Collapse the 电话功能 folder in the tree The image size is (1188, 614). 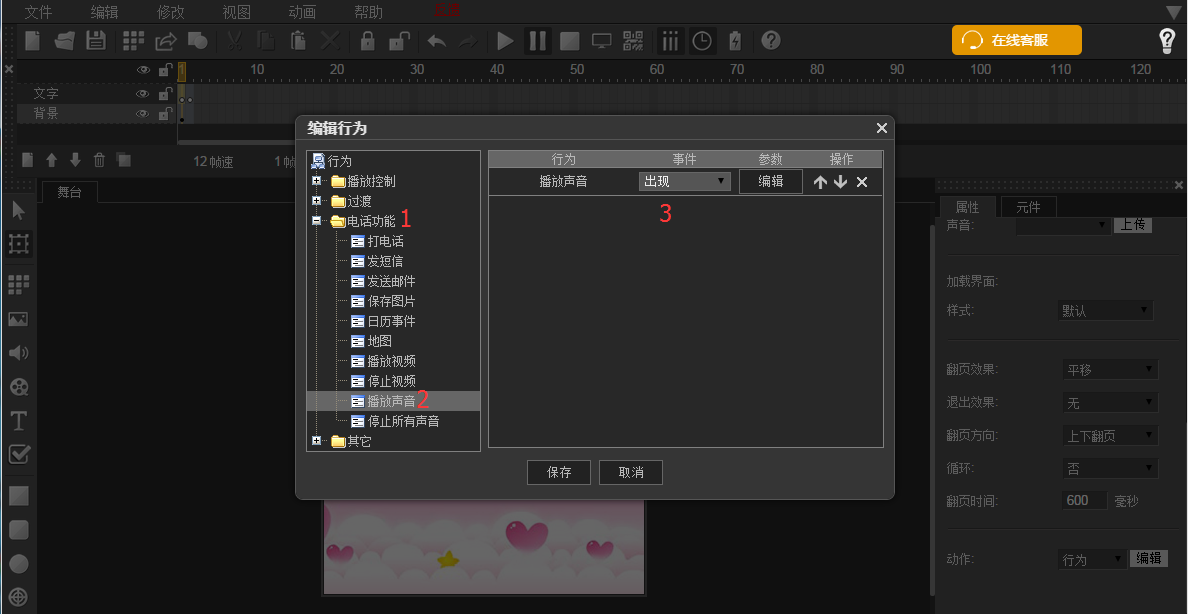tap(317, 219)
